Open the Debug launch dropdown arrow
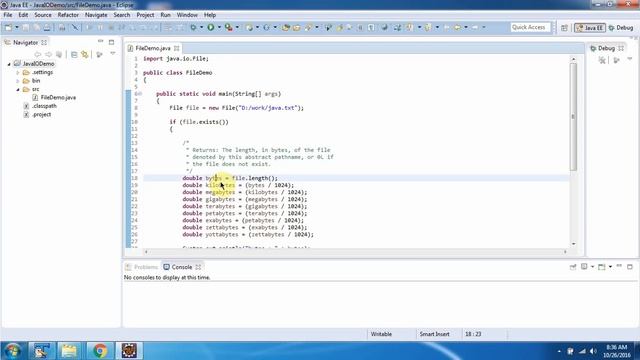640x360 pixels. coord(201,27)
